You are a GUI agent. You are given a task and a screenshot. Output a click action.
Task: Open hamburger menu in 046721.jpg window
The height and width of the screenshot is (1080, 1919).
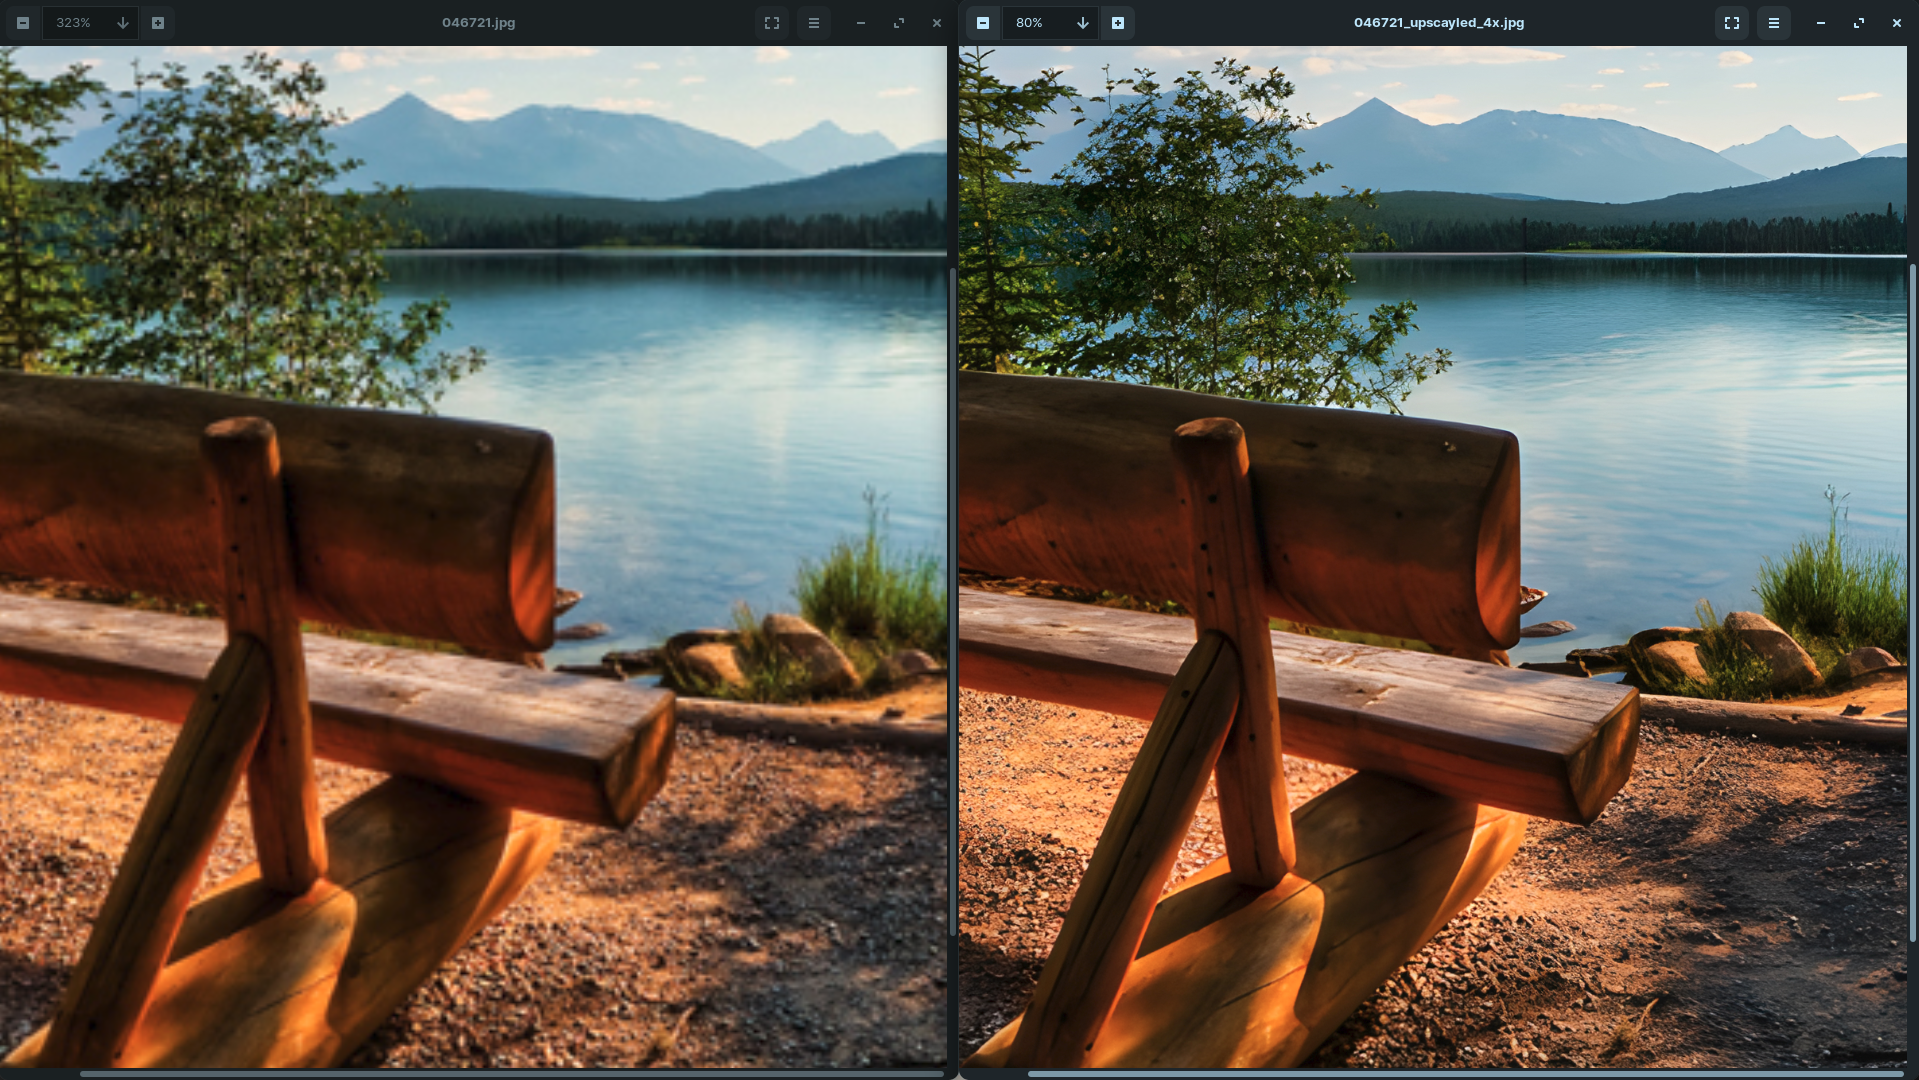[814, 23]
